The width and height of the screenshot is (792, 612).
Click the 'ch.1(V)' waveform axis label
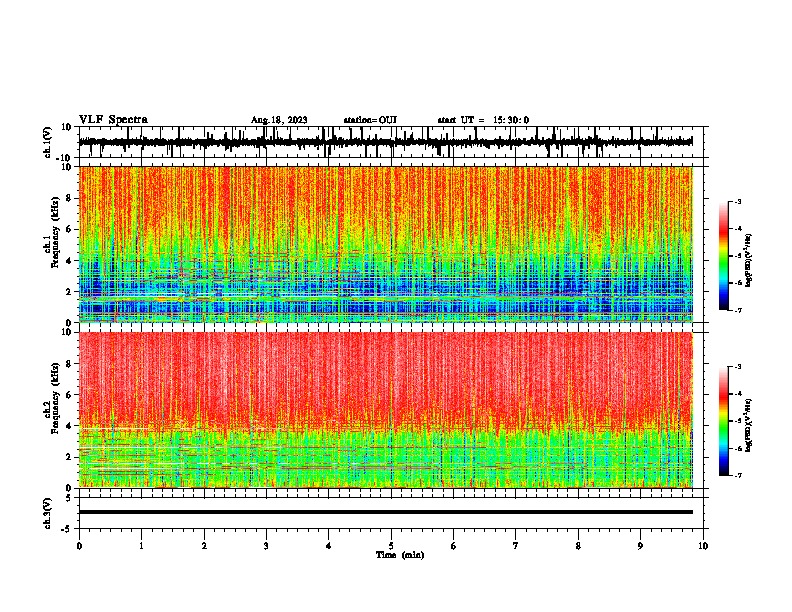pyautogui.click(x=49, y=142)
